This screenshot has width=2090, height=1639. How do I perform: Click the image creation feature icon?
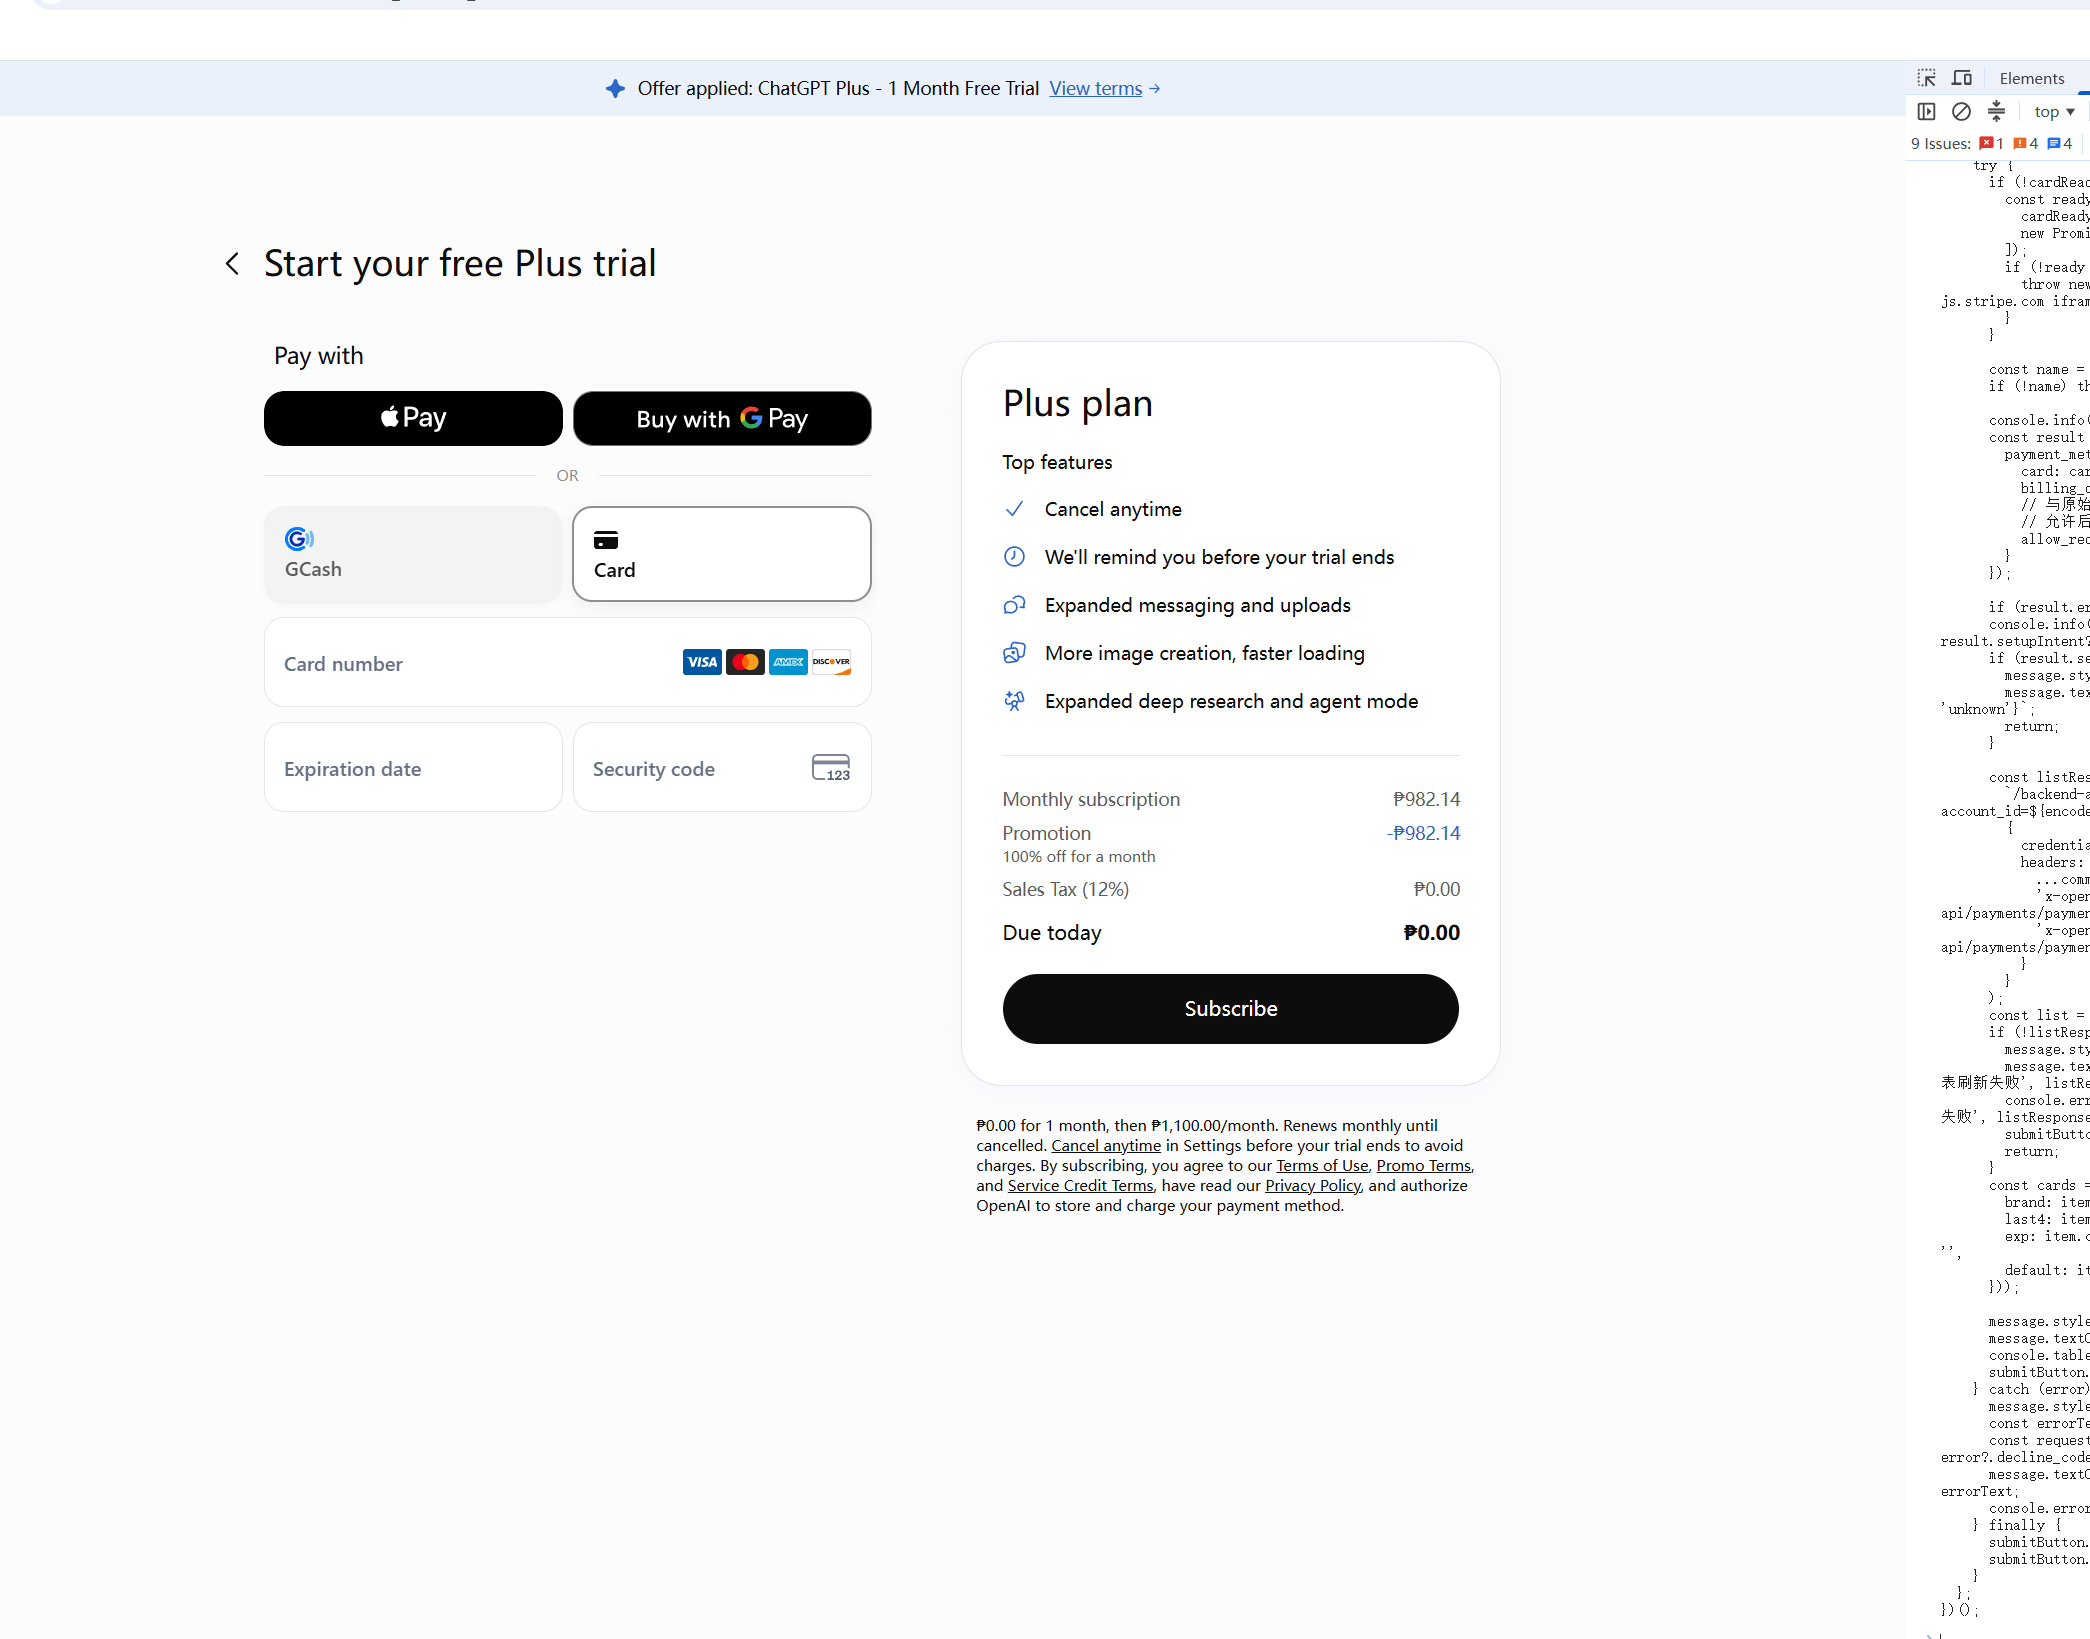[x=1014, y=653]
